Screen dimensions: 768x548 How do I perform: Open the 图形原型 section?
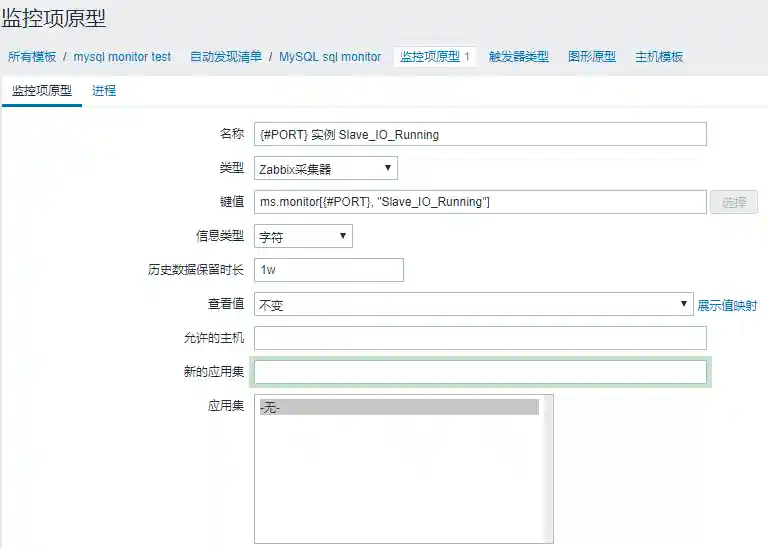coord(591,57)
